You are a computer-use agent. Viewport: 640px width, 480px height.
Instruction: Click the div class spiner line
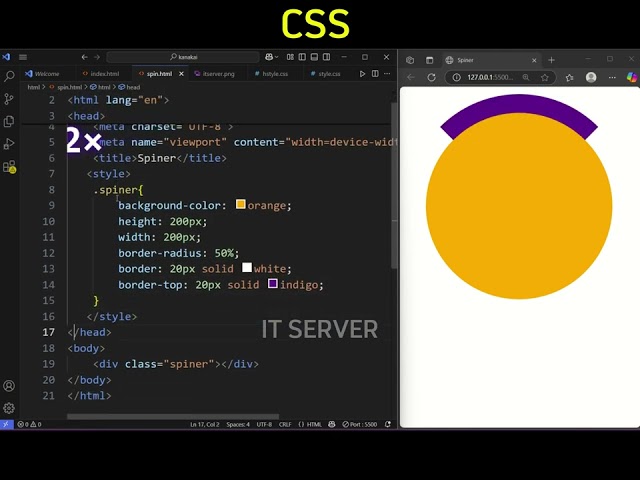(x=176, y=364)
